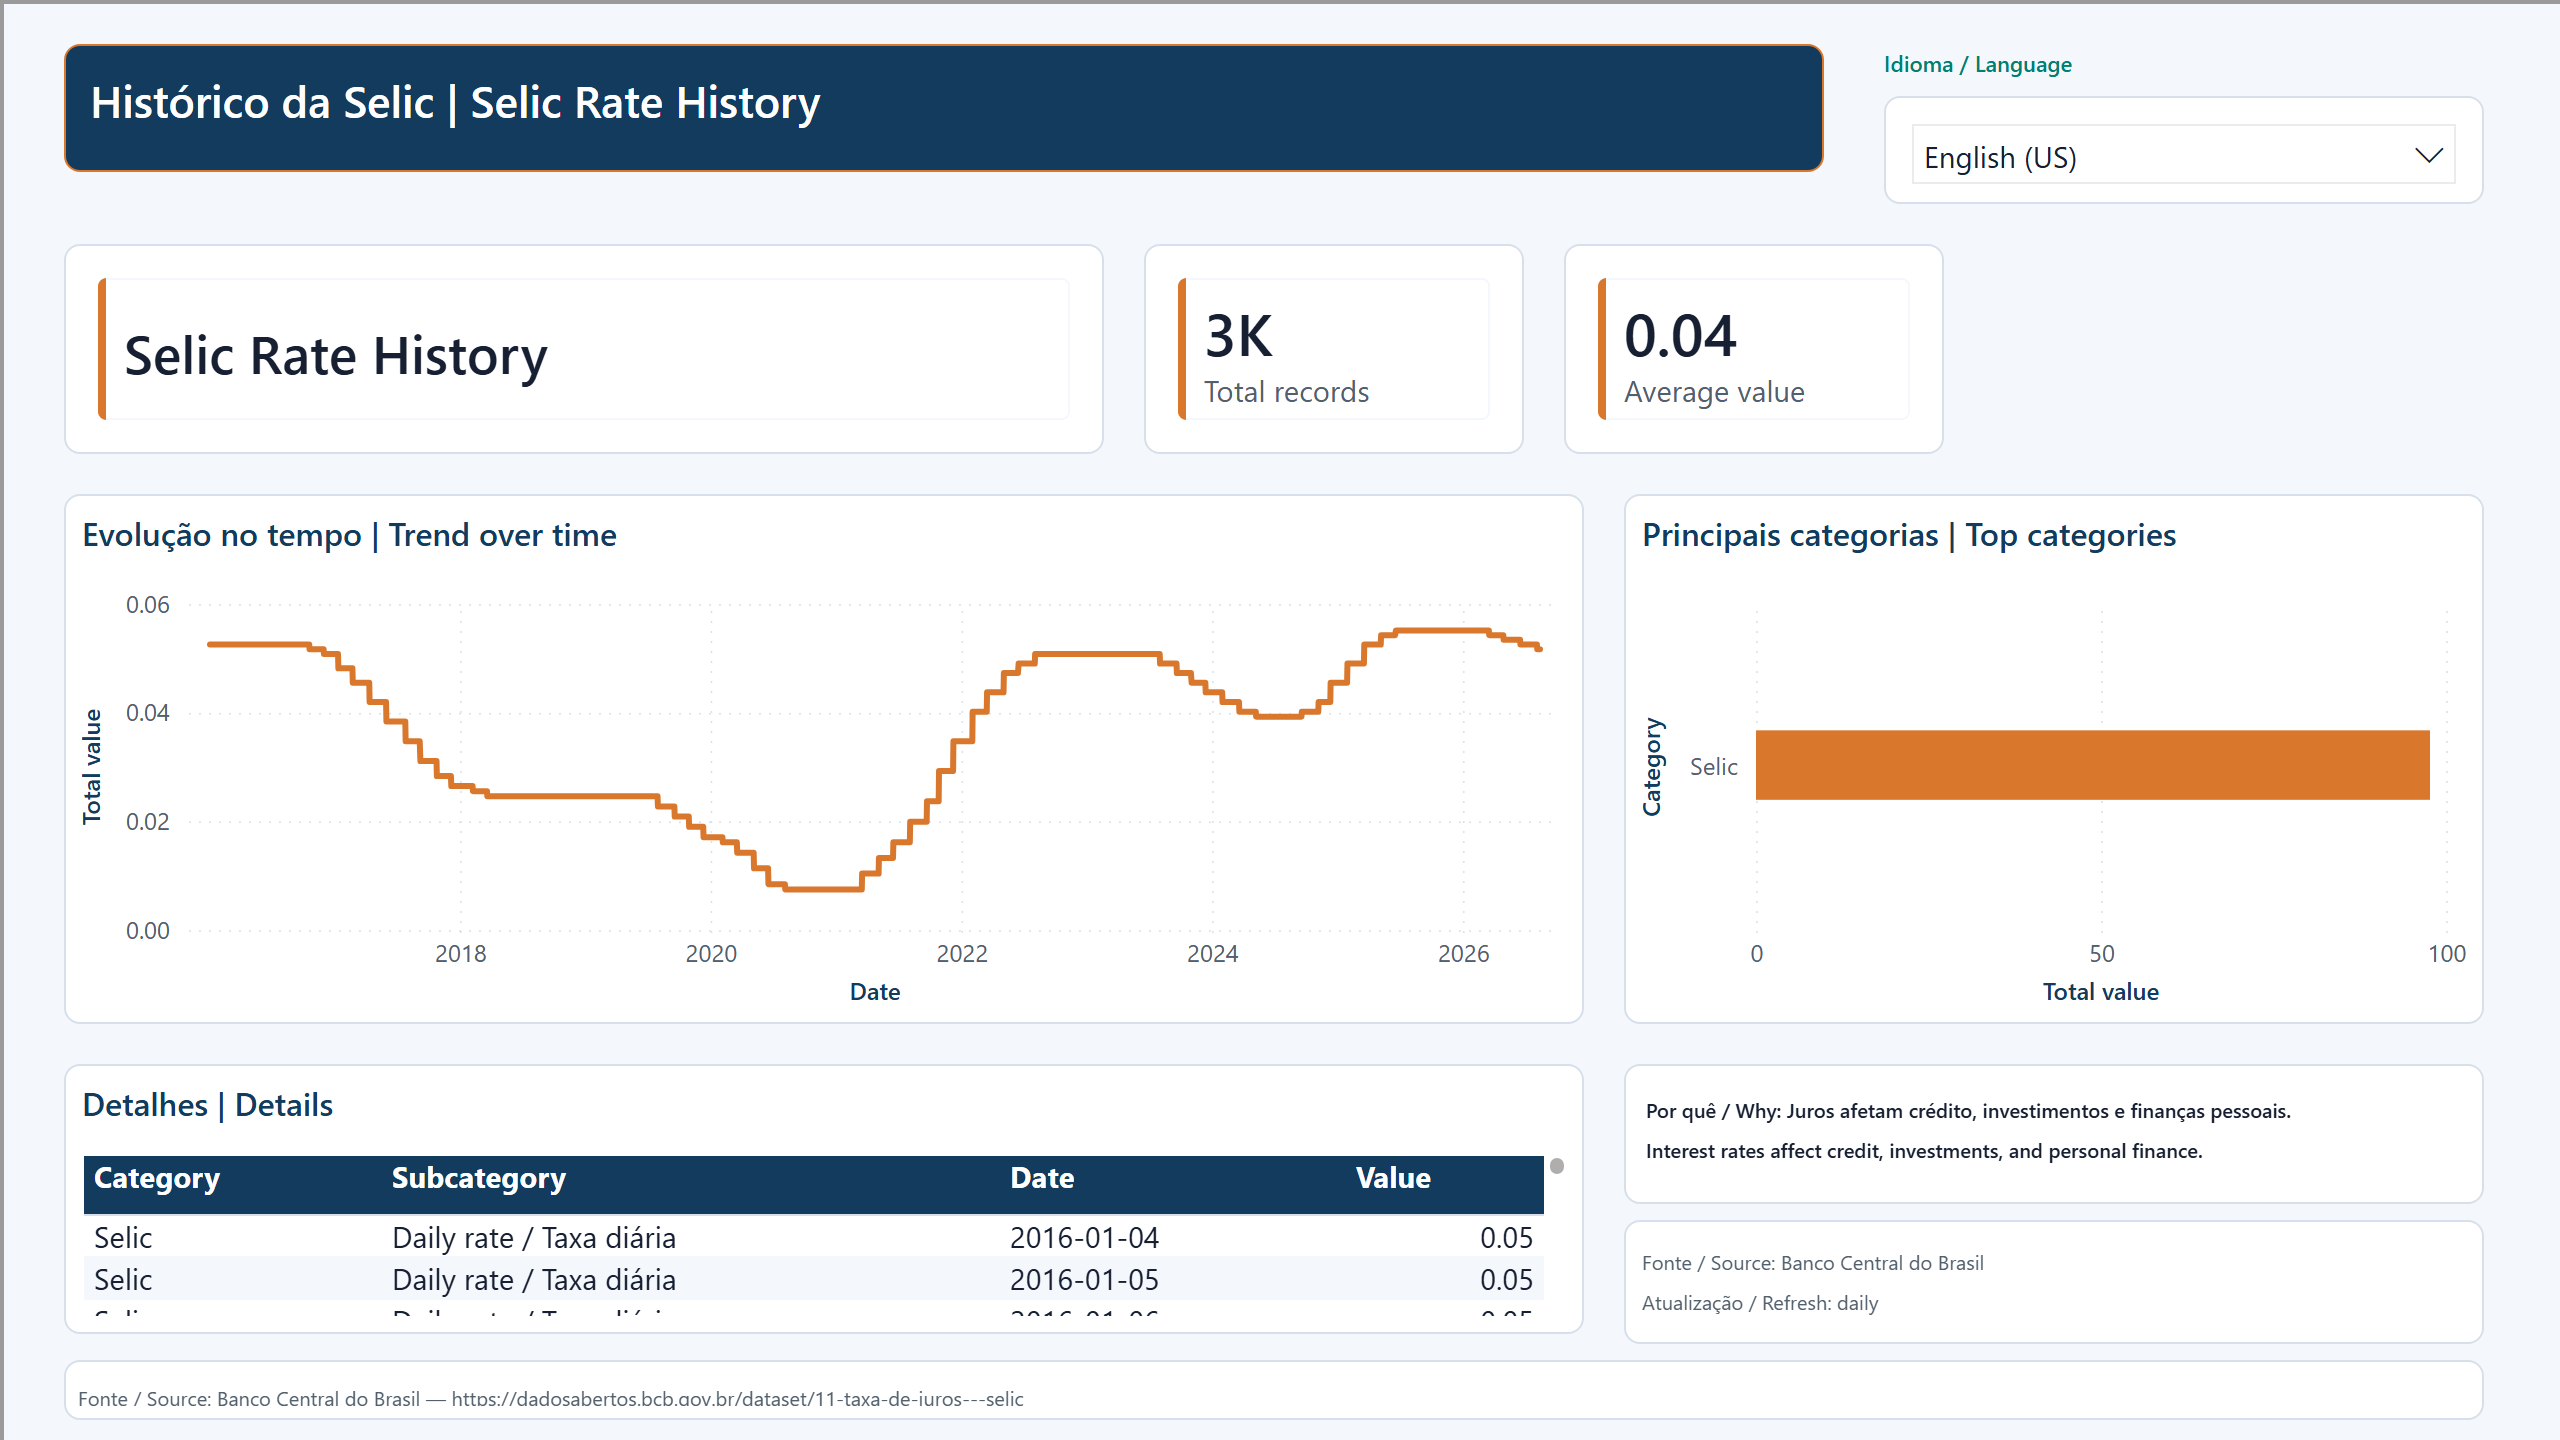Click the 2020 x-axis label
2560x1440 pixels.
pyautogui.click(x=711, y=954)
